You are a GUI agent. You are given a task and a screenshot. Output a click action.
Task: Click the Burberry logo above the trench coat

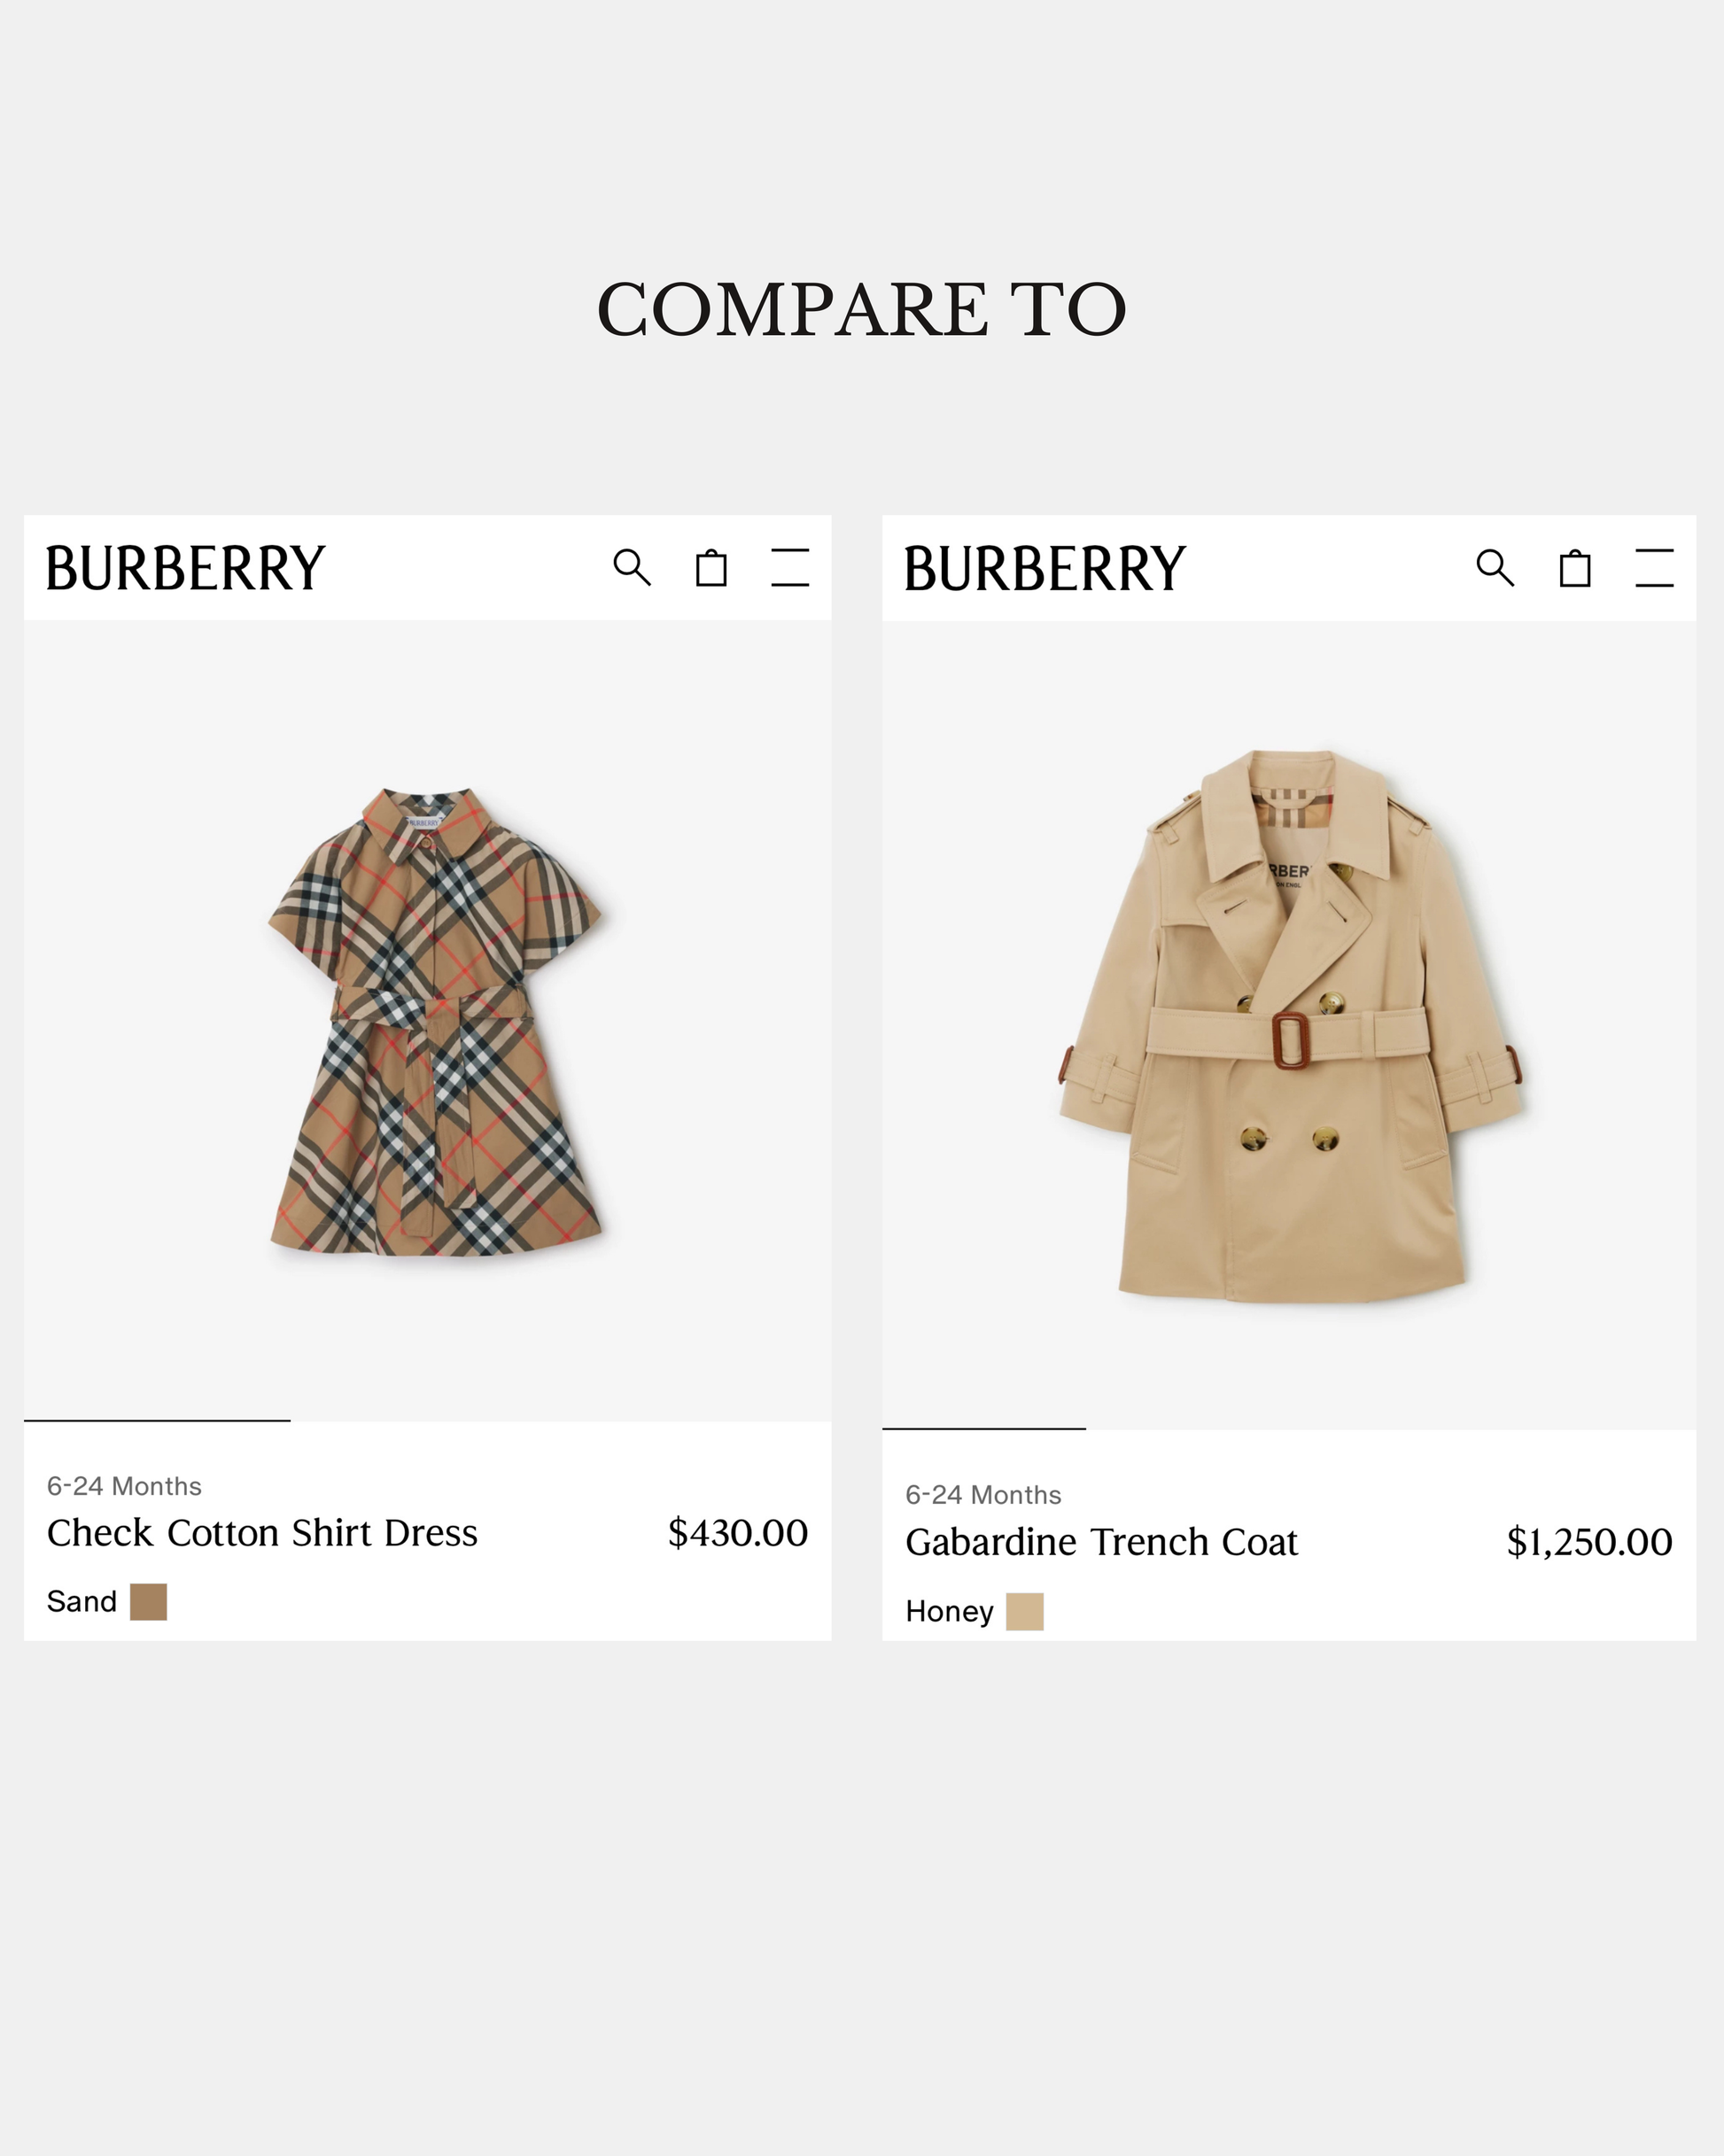[x=1045, y=568]
